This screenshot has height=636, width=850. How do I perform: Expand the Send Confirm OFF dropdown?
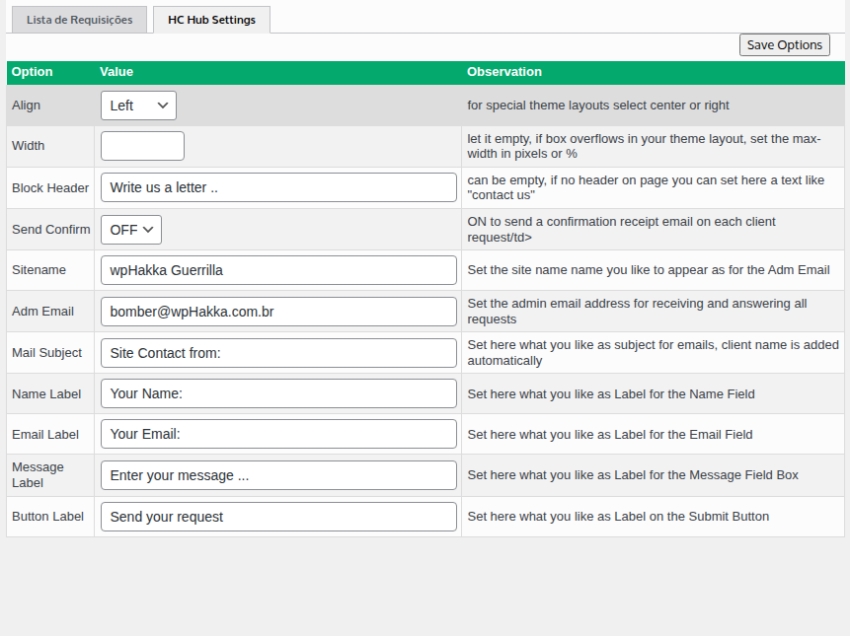(131, 229)
